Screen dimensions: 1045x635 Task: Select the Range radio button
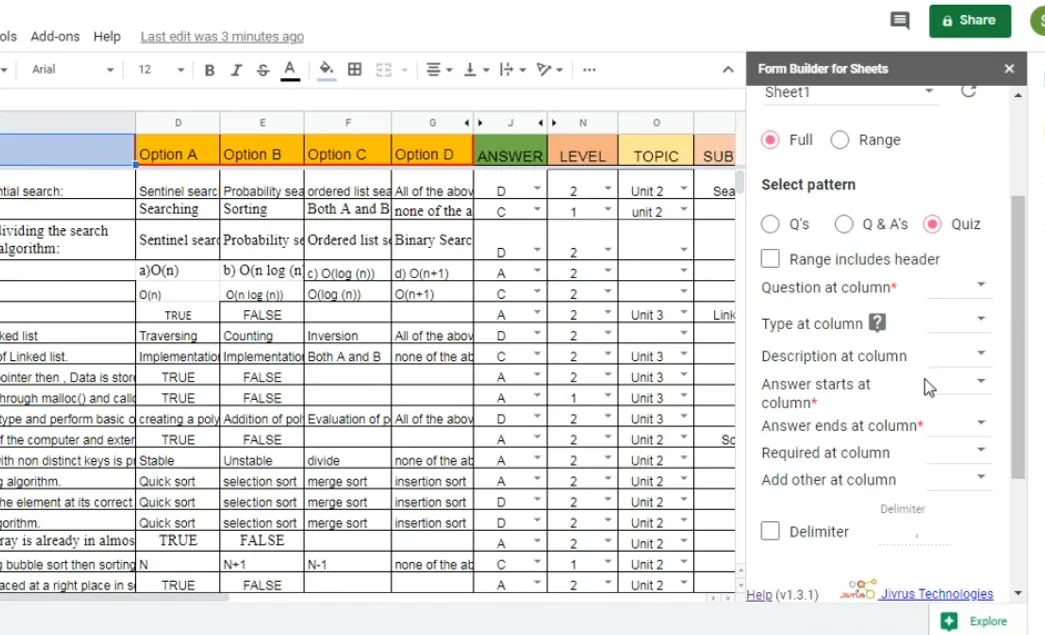point(840,140)
